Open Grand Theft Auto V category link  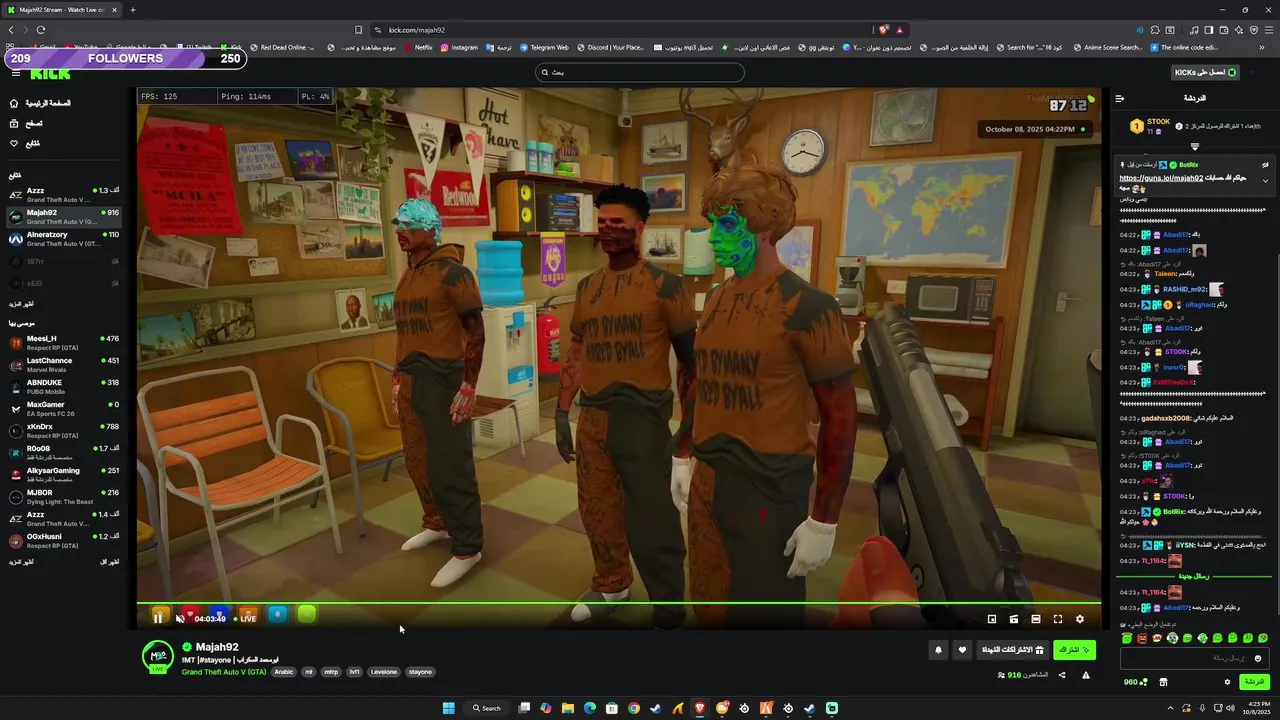224,672
